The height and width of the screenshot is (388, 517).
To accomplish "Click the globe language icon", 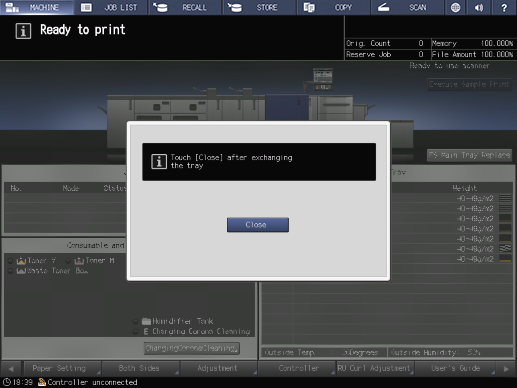I will tap(455, 7).
